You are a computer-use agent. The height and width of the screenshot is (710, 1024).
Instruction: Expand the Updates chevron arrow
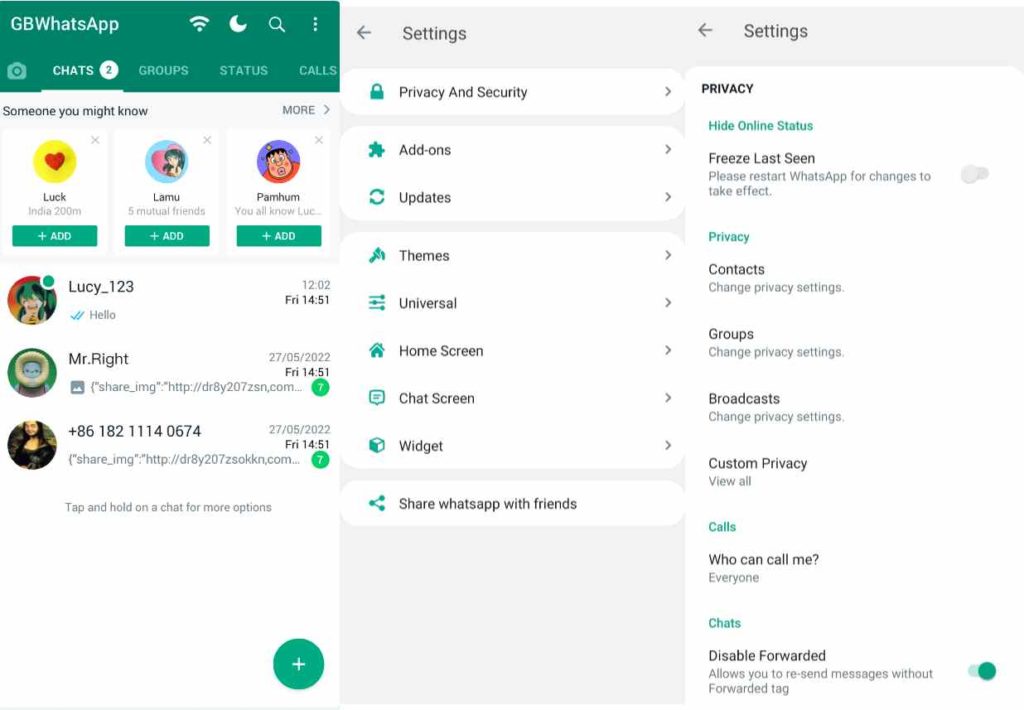tap(667, 197)
